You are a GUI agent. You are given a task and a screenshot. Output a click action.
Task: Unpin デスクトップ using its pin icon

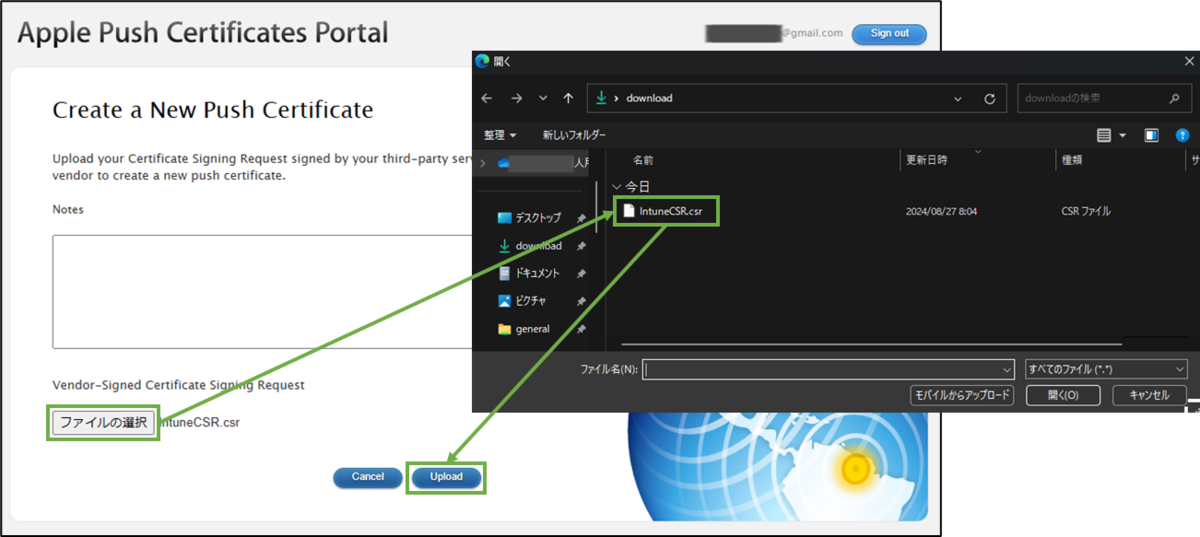coord(581,218)
